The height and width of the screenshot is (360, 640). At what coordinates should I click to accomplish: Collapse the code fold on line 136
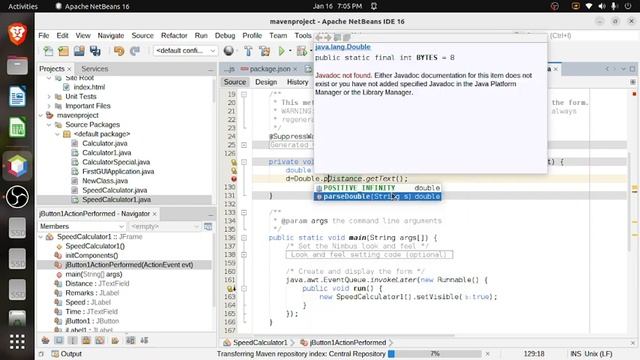pyautogui.click(x=244, y=238)
